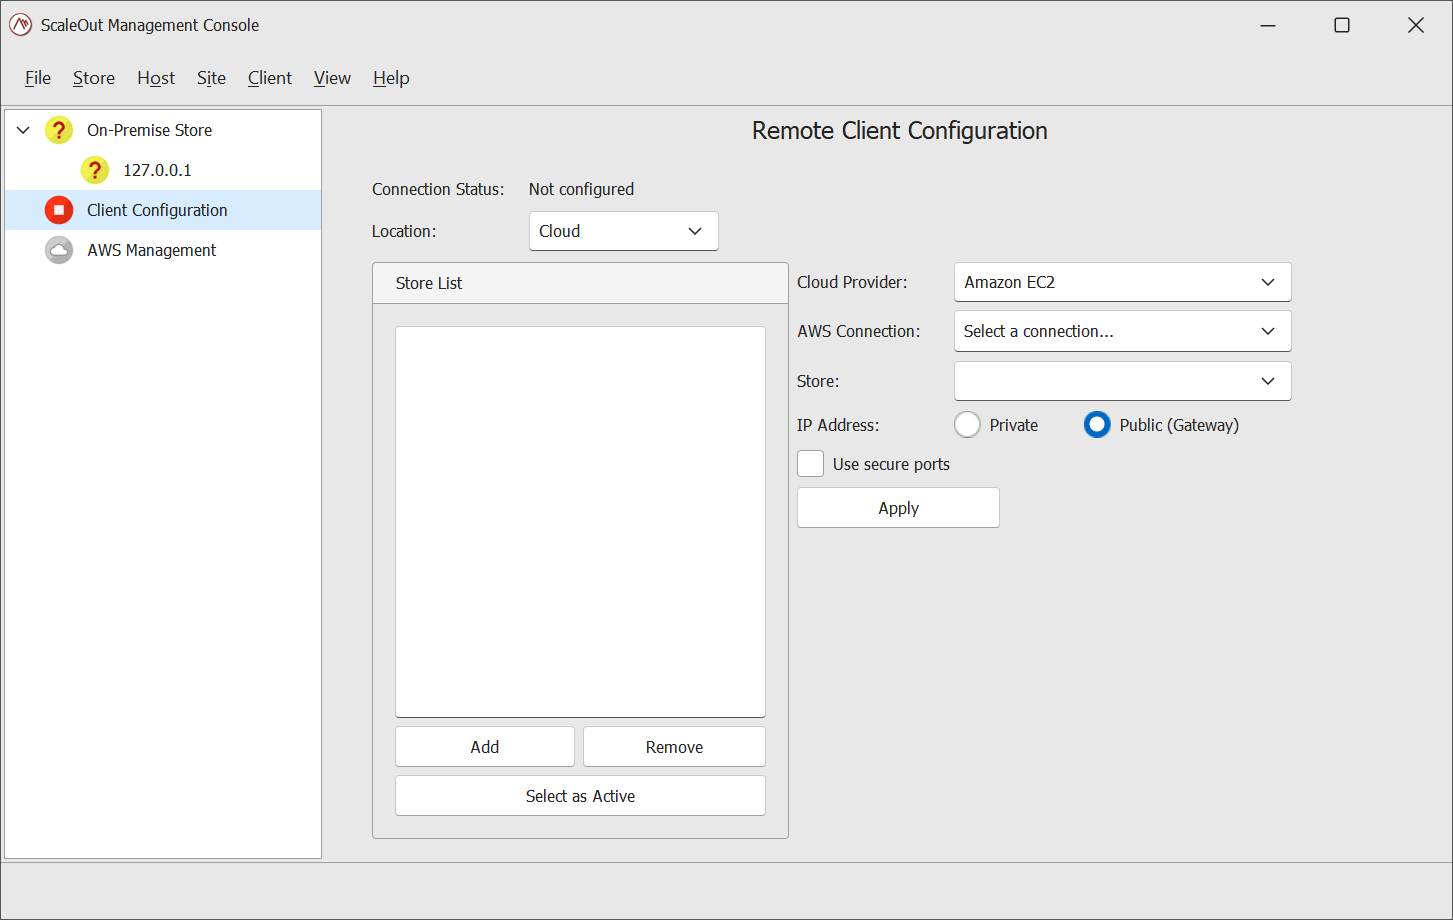
Task: Click the Remove button under Store List
Action: (674, 747)
